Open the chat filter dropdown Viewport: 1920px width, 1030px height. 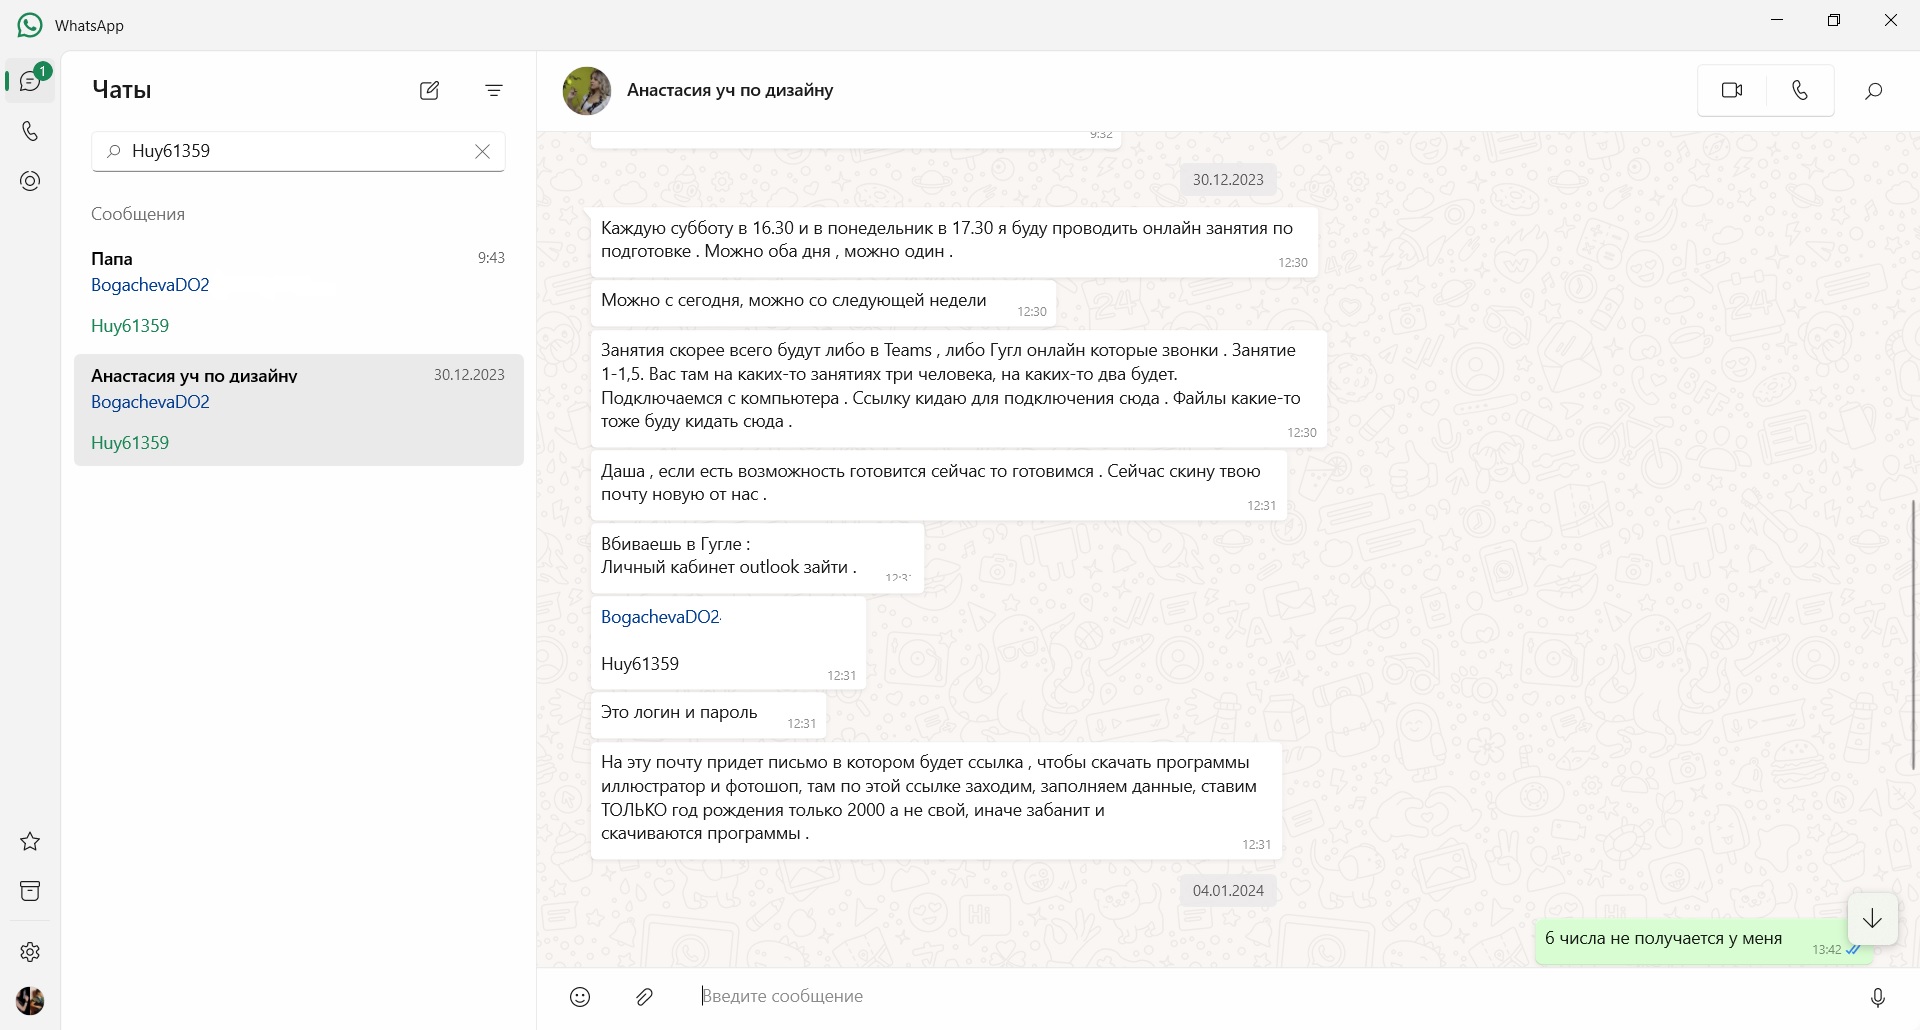[x=494, y=90]
